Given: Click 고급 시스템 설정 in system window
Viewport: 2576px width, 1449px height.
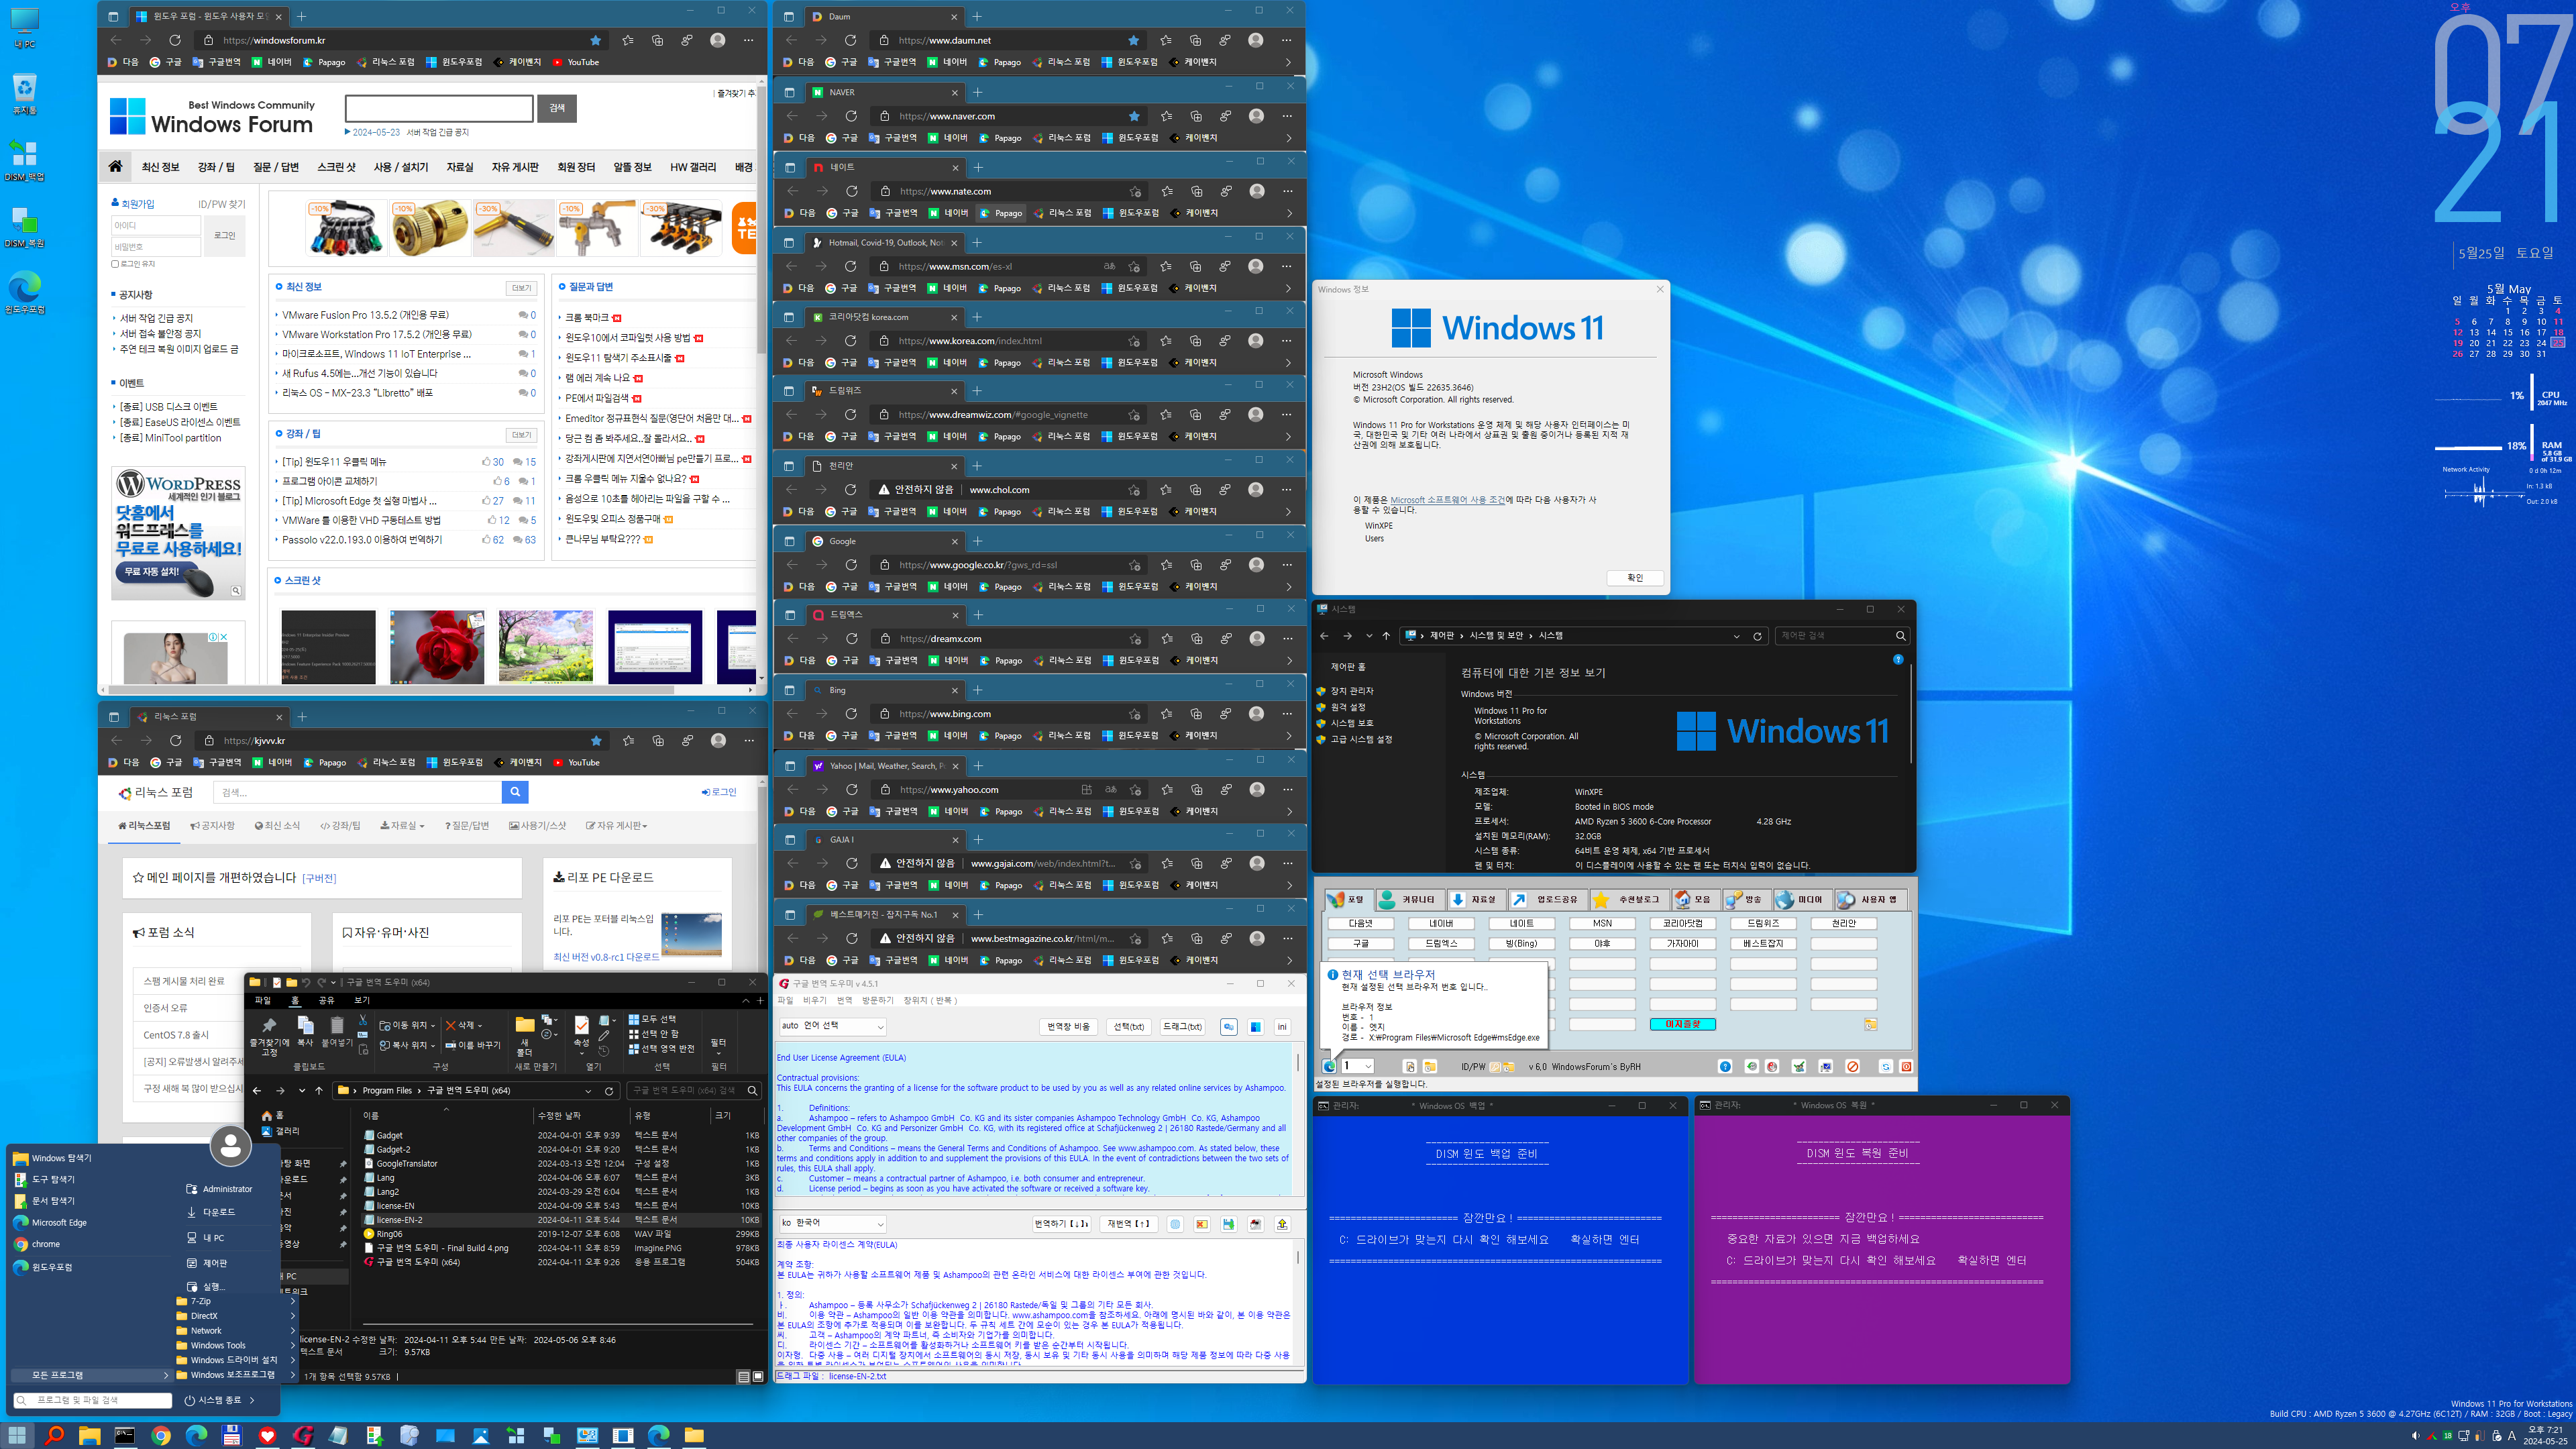Looking at the screenshot, I should (1361, 739).
